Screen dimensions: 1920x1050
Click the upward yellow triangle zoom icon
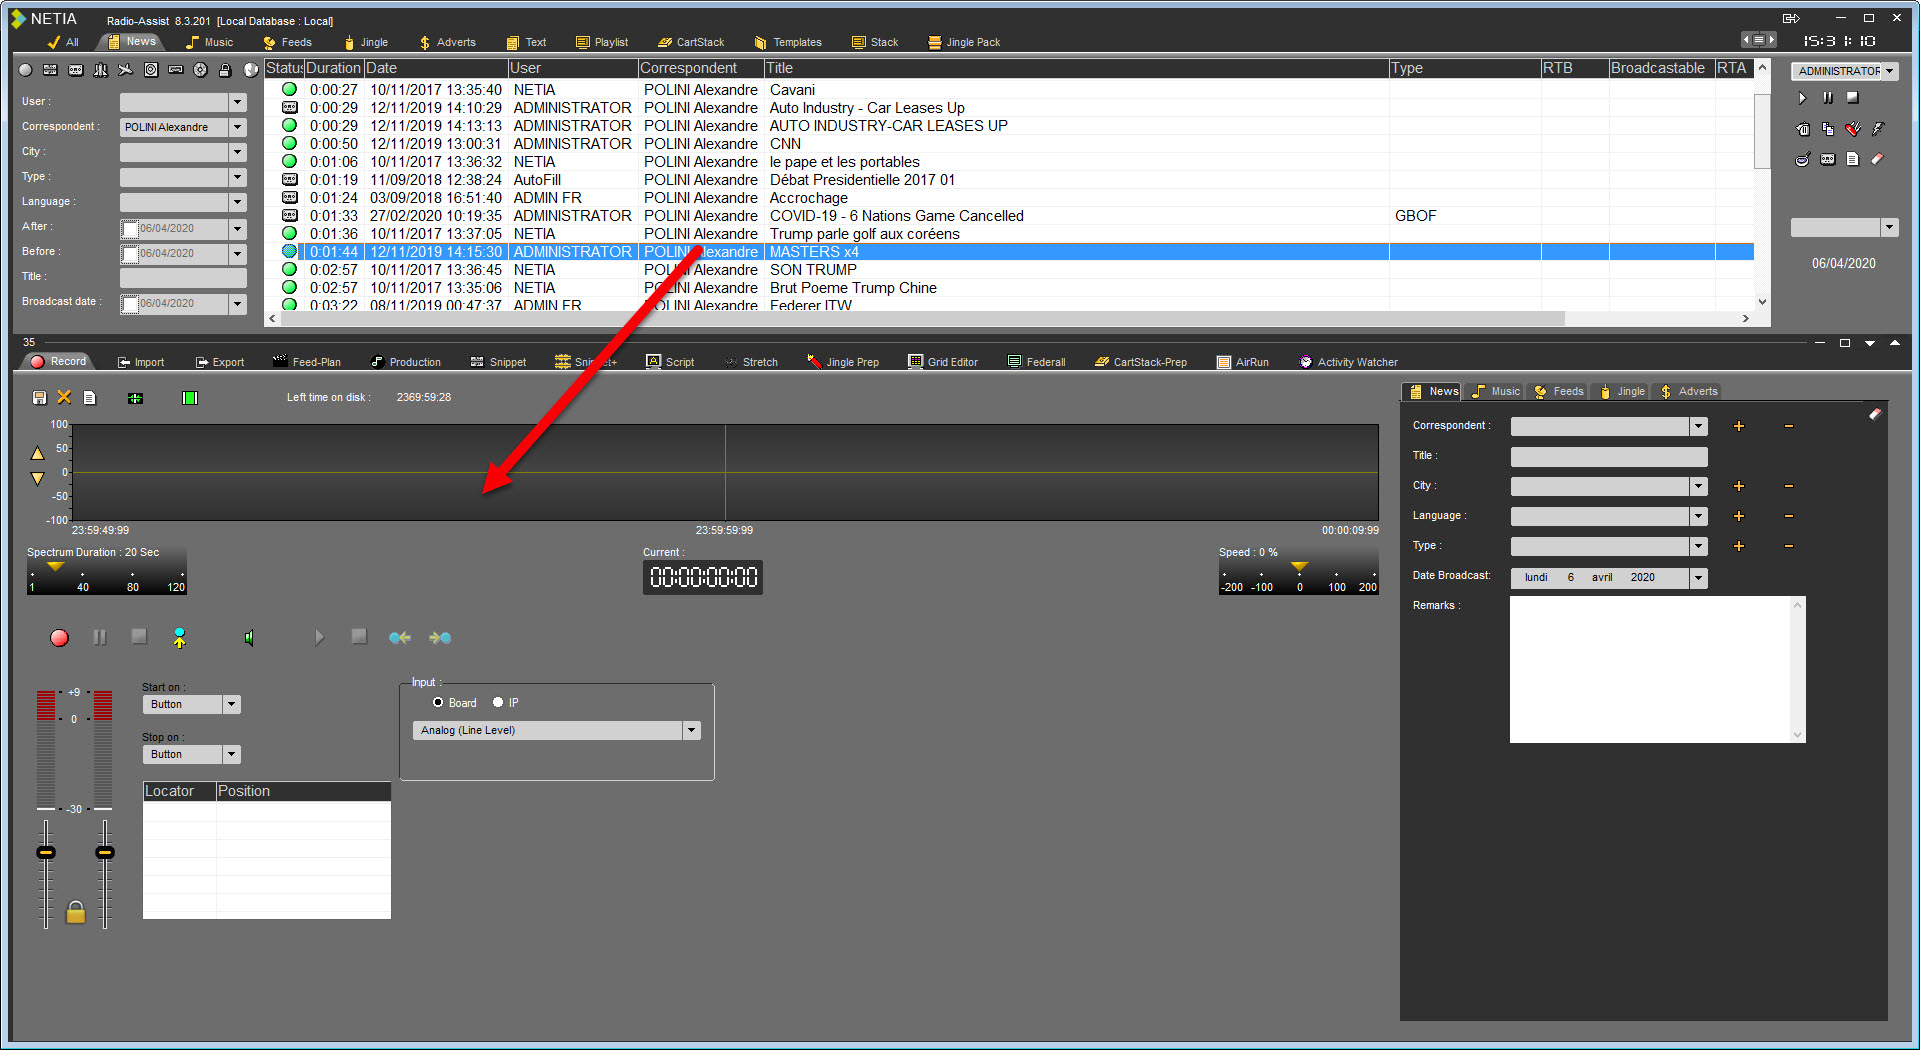click(x=38, y=453)
